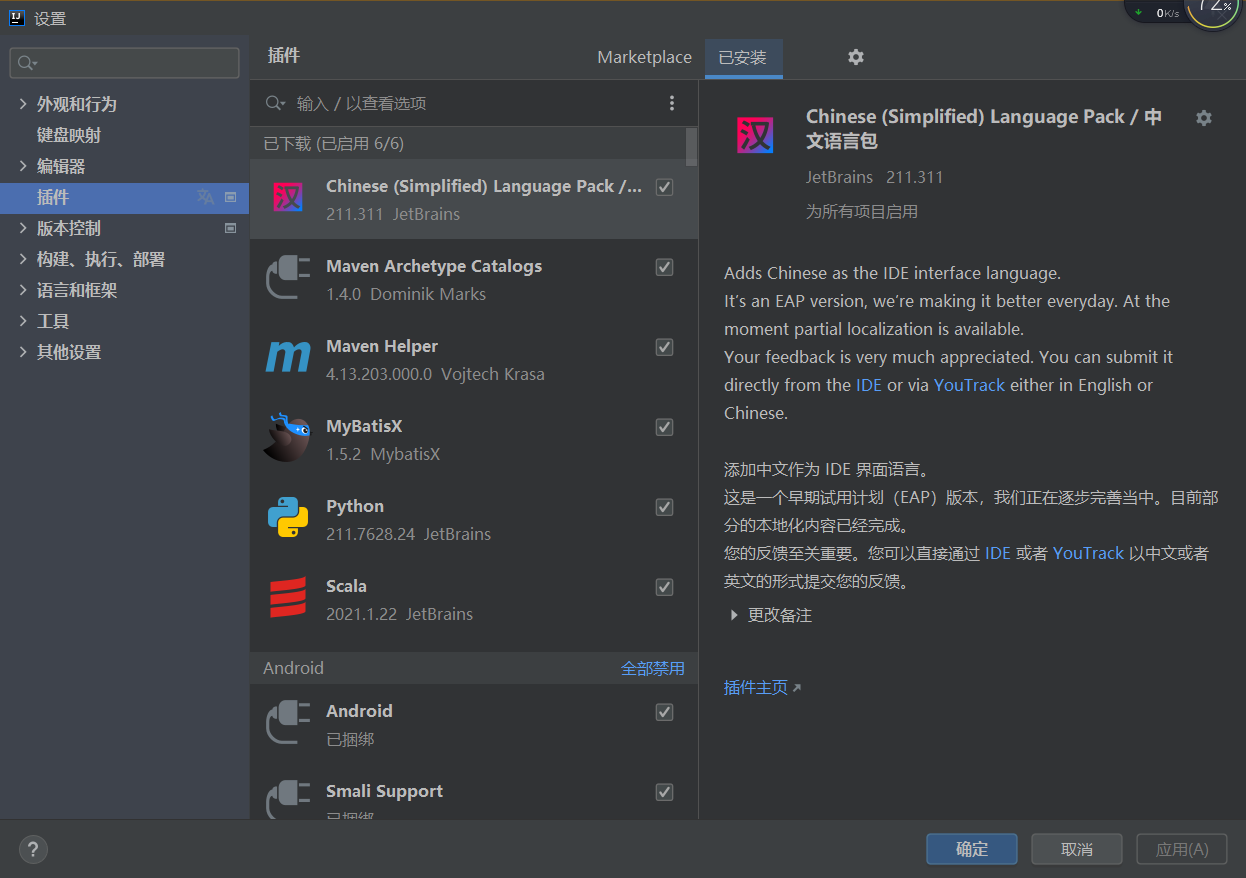
Task: Select the Smali Support plugin name
Action: click(384, 791)
